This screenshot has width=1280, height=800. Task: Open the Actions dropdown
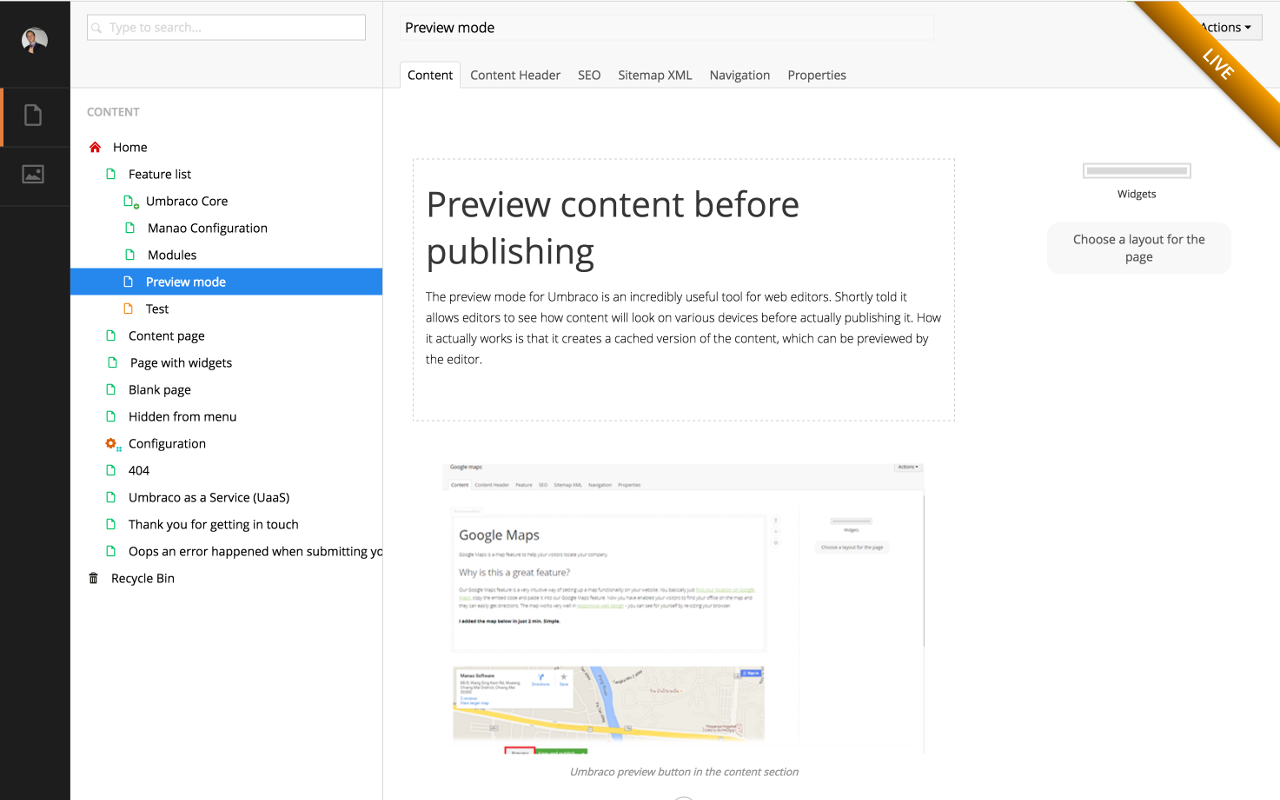coord(1224,27)
